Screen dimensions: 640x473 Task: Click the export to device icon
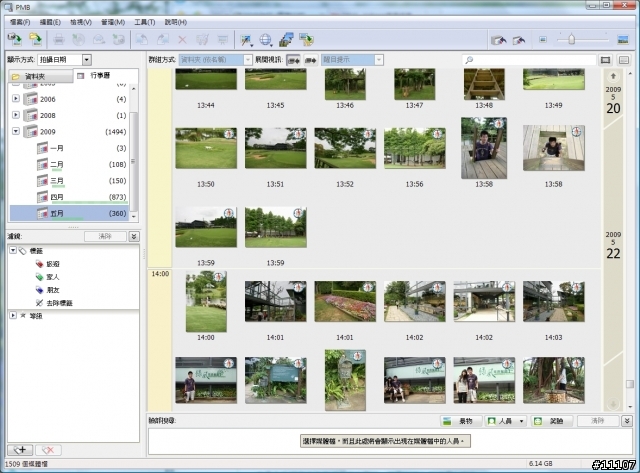(x=306, y=40)
